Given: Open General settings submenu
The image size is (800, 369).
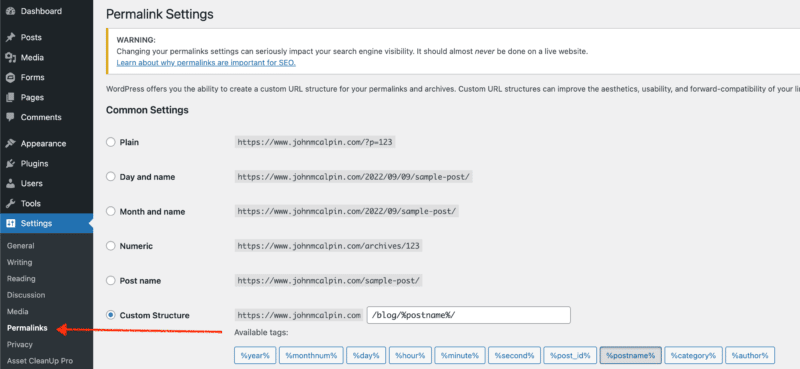Looking at the screenshot, I should [20, 245].
